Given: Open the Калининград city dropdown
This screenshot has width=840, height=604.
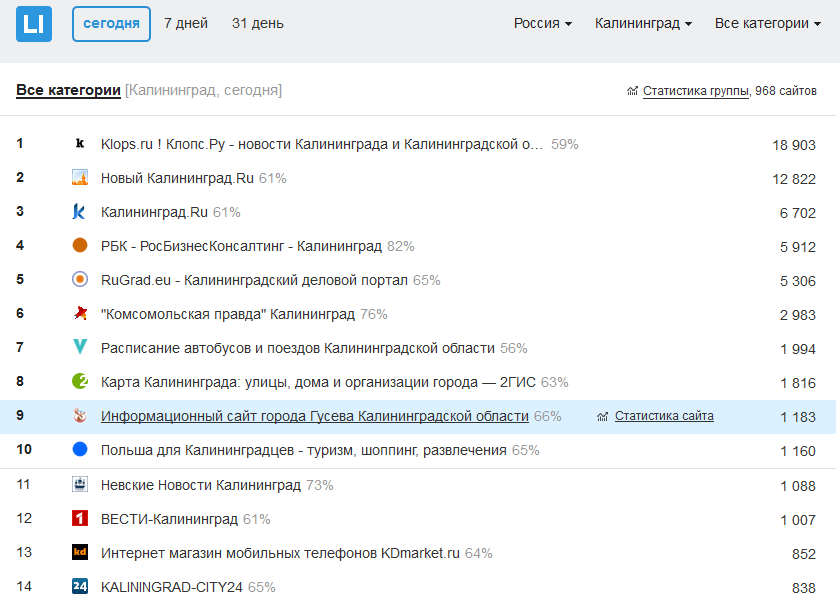Looking at the screenshot, I should point(643,24).
